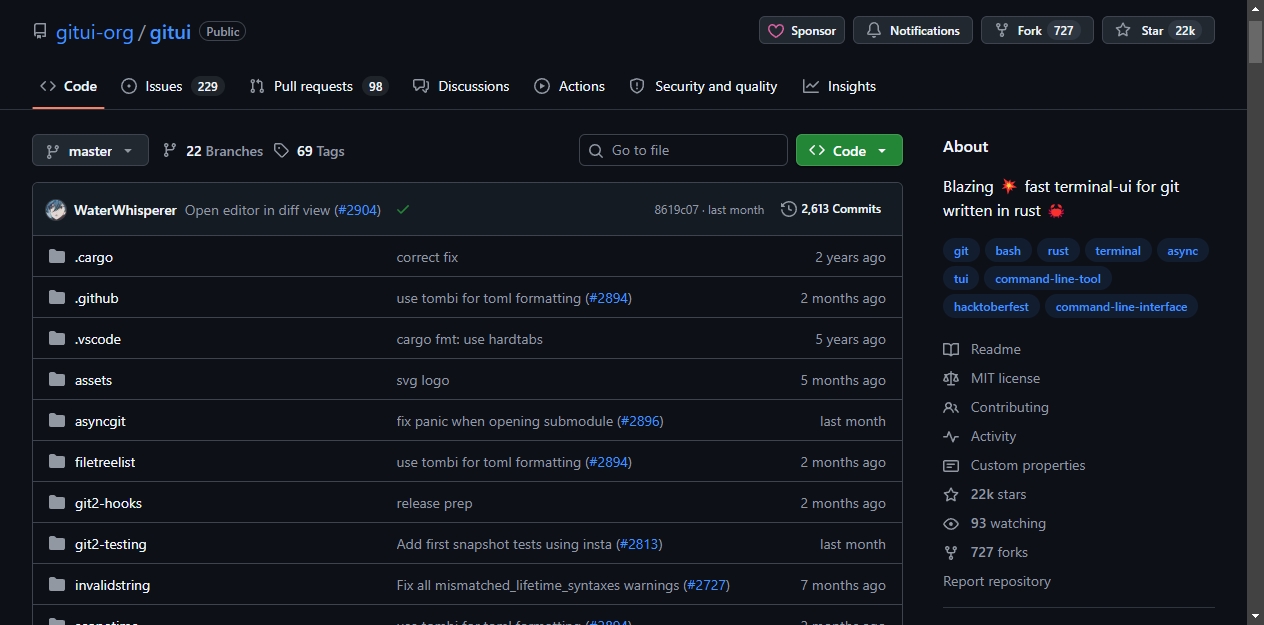Select the rust topic tag
The height and width of the screenshot is (625, 1264).
point(1058,251)
